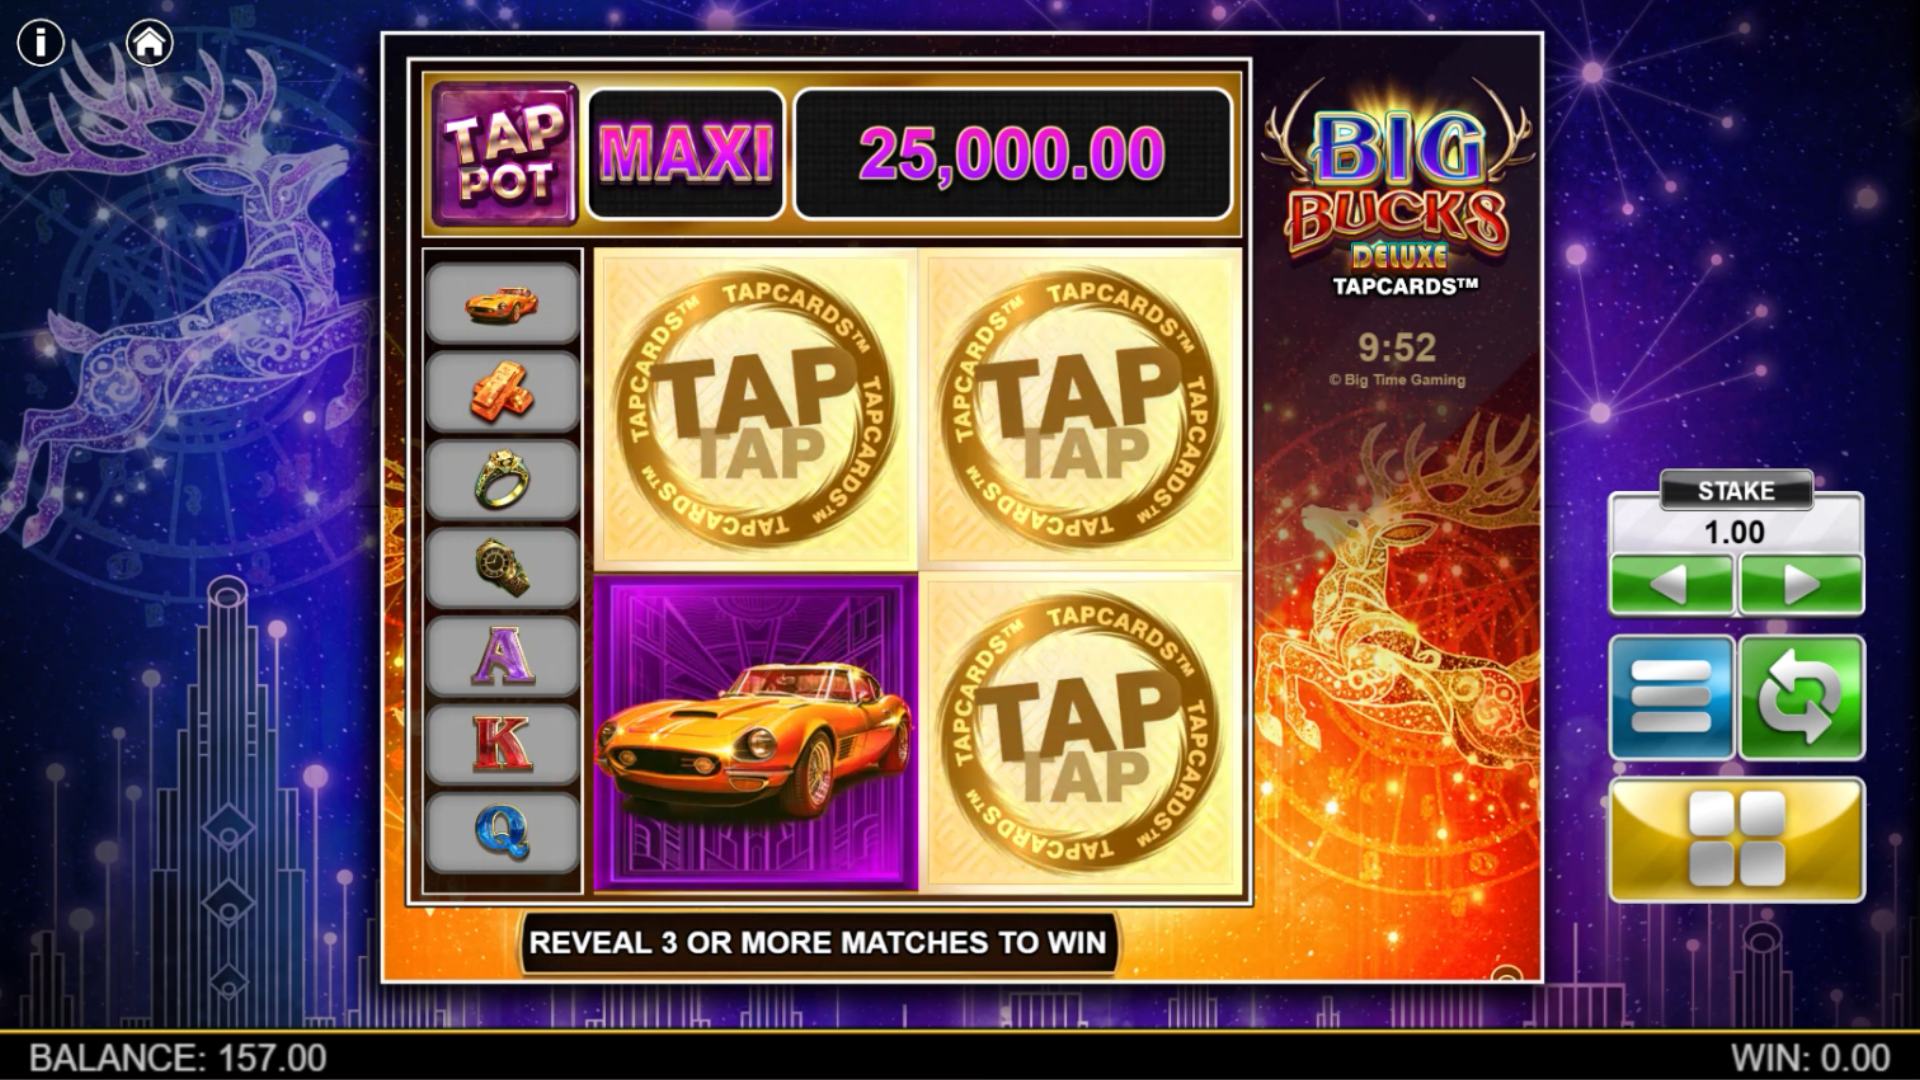Viewport: 1920px width, 1080px height.
Task: Toggle the green autoplay arrows button
Action: click(x=1802, y=697)
